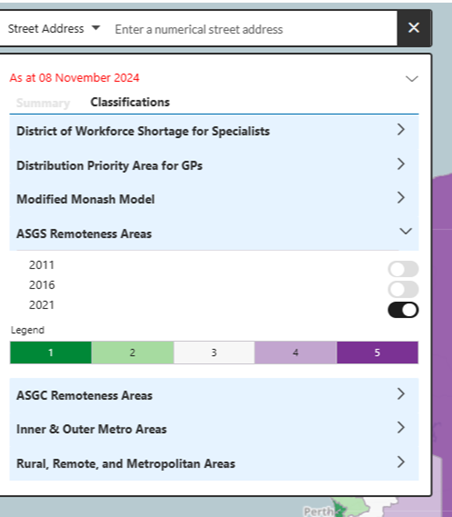This screenshot has width=452, height=517.
Task: Enable the 2011 remoteness layer toggle
Action: [x=403, y=269]
